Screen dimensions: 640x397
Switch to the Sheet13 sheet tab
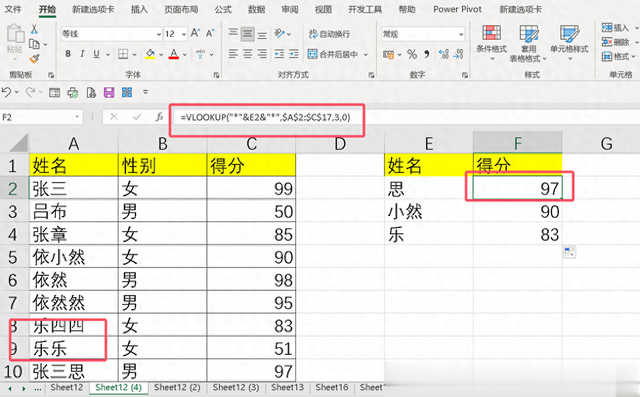[x=287, y=387]
